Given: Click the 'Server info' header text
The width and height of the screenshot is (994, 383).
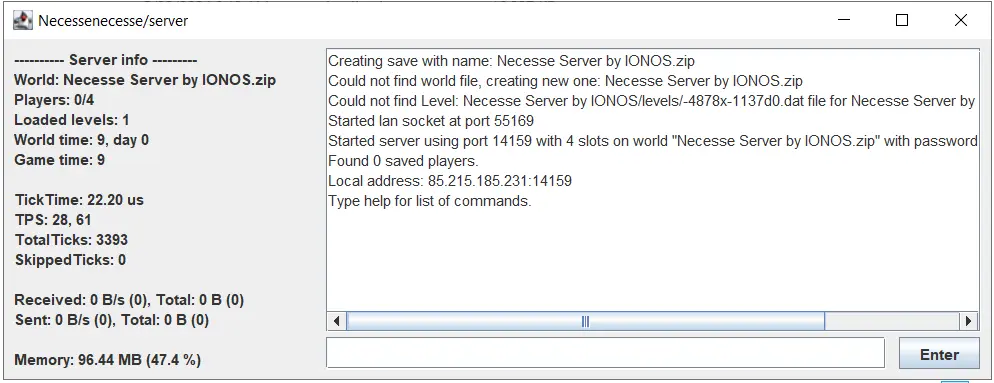Looking at the screenshot, I should point(106,60).
